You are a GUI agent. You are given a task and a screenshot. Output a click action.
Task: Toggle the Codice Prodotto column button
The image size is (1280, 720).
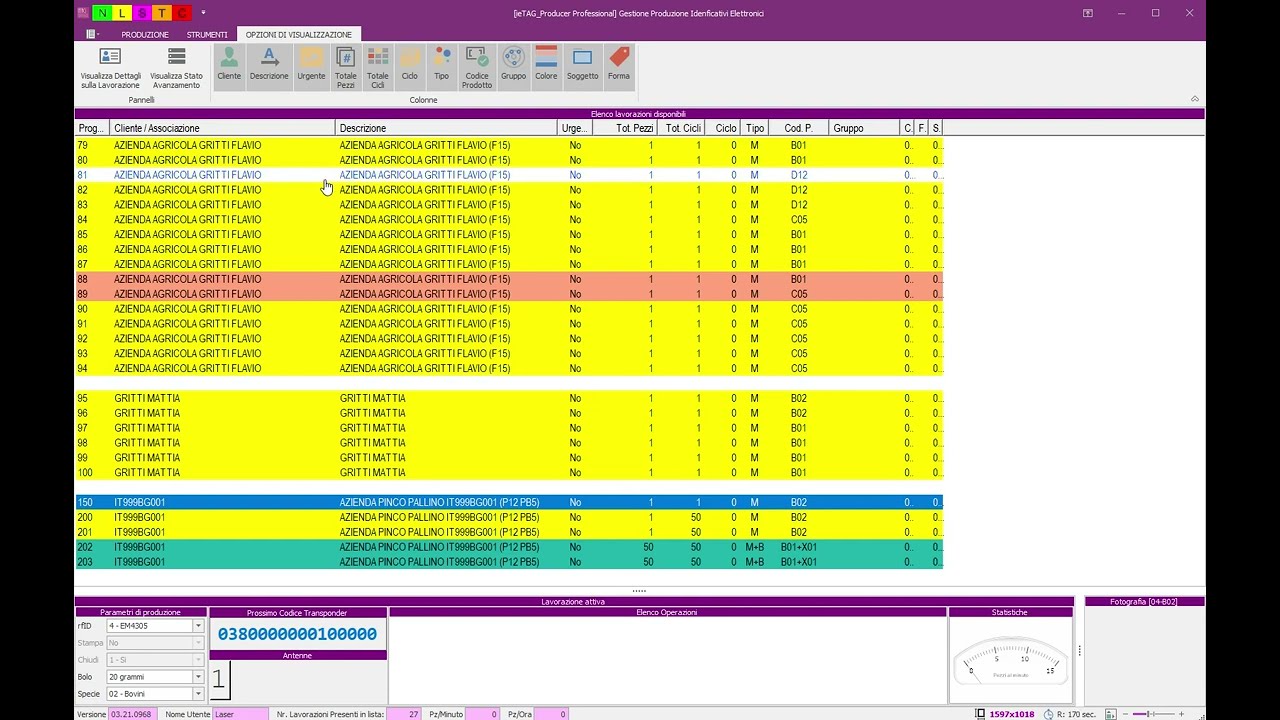(x=477, y=67)
